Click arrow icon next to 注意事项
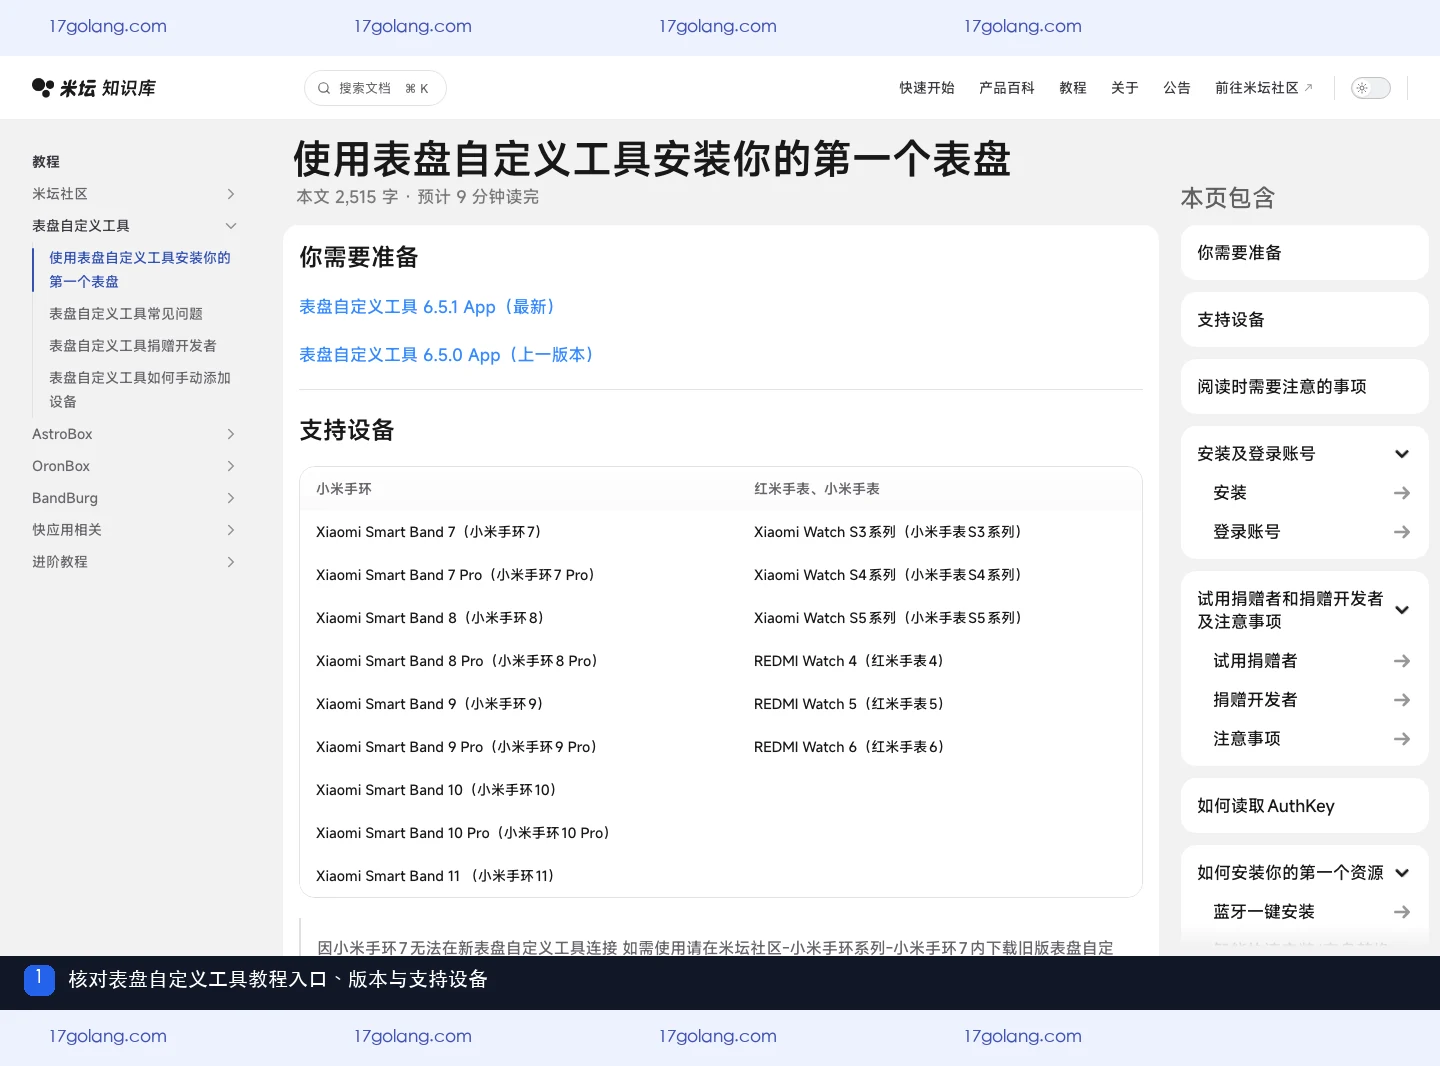The image size is (1440, 1066). click(x=1402, y=739)
